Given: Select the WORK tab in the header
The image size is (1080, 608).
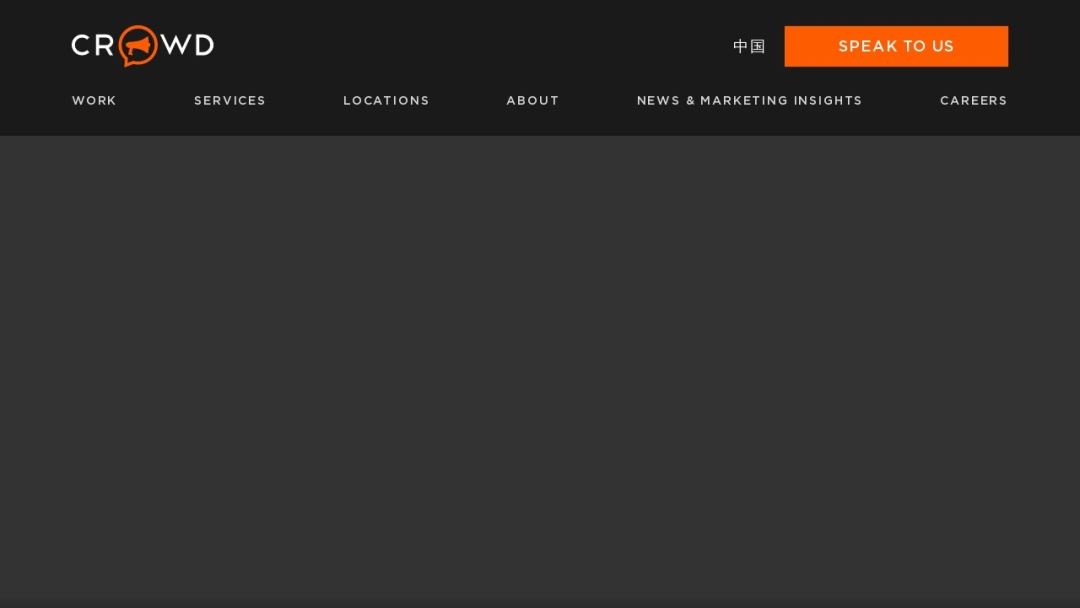Looking at the screenshot, I should click(x=94, y=100).
